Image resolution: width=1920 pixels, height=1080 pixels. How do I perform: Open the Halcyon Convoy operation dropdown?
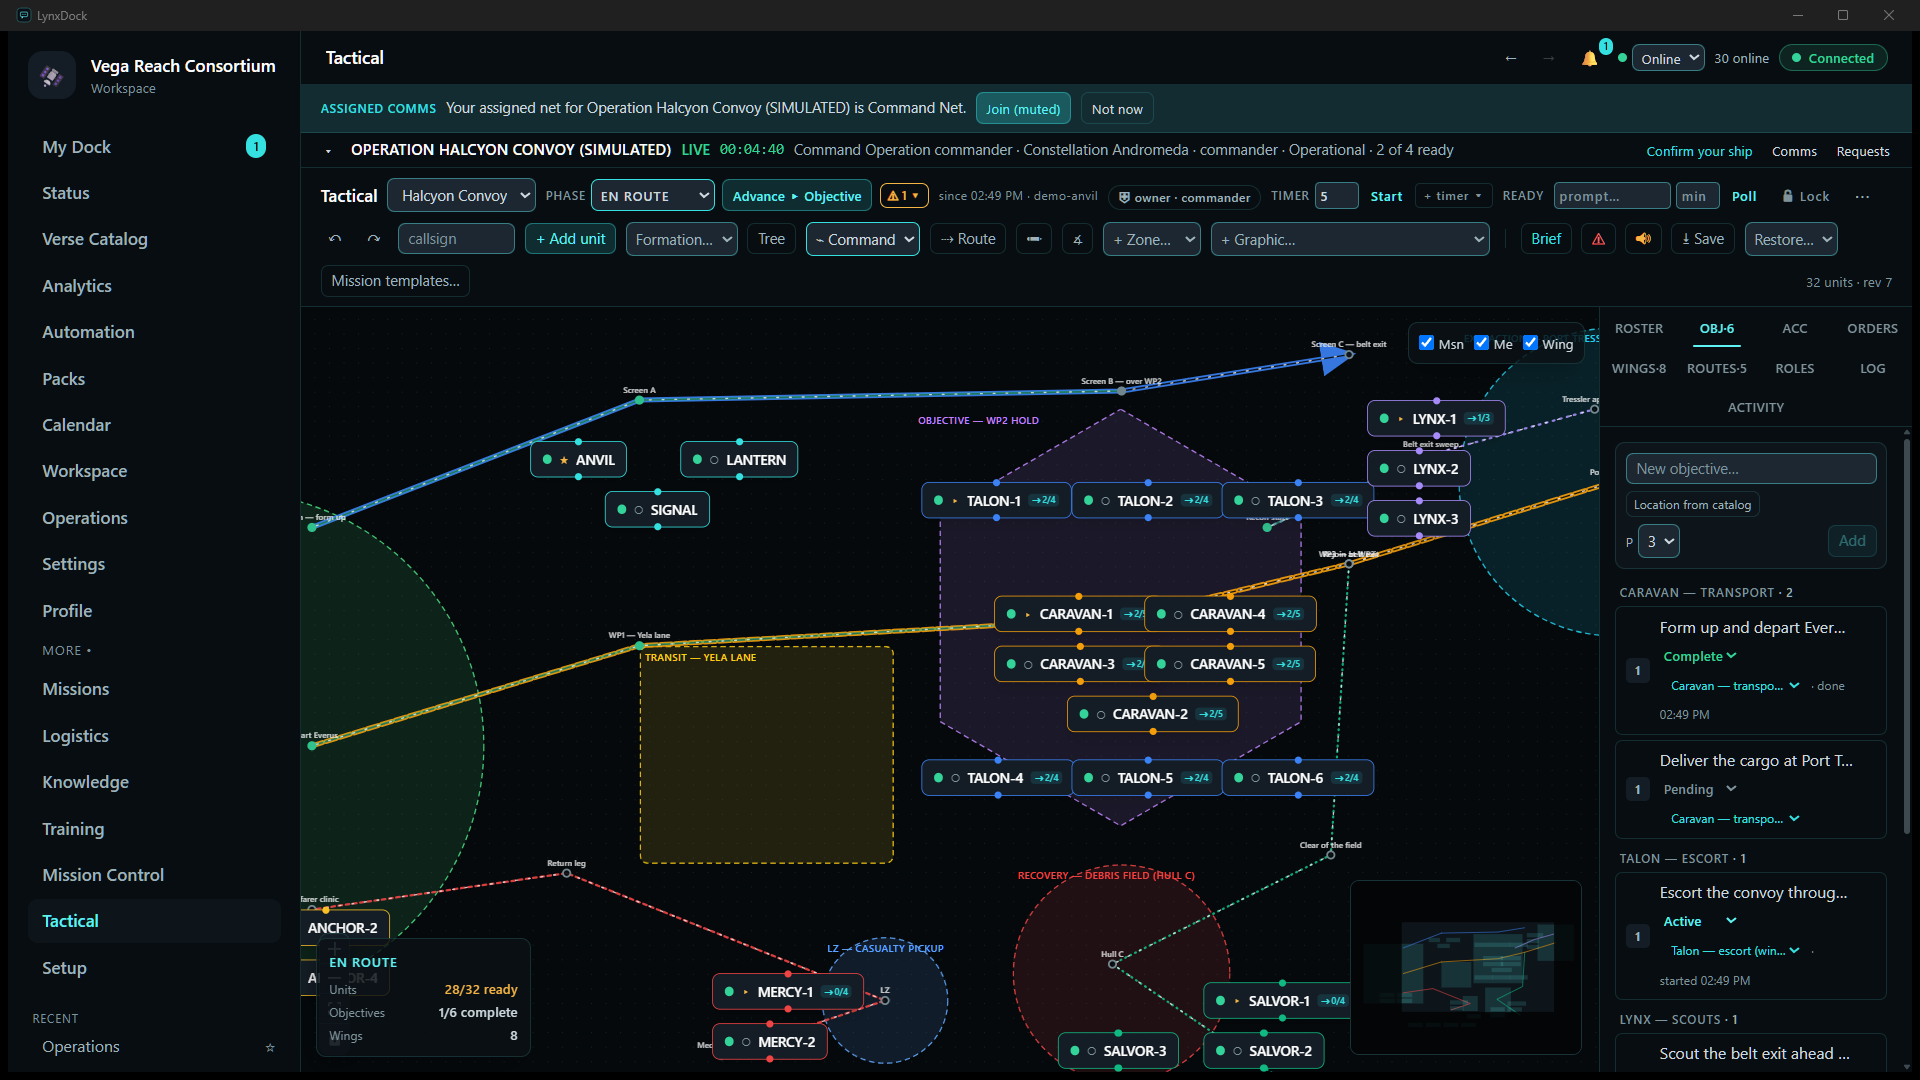[x=462, y=196]
